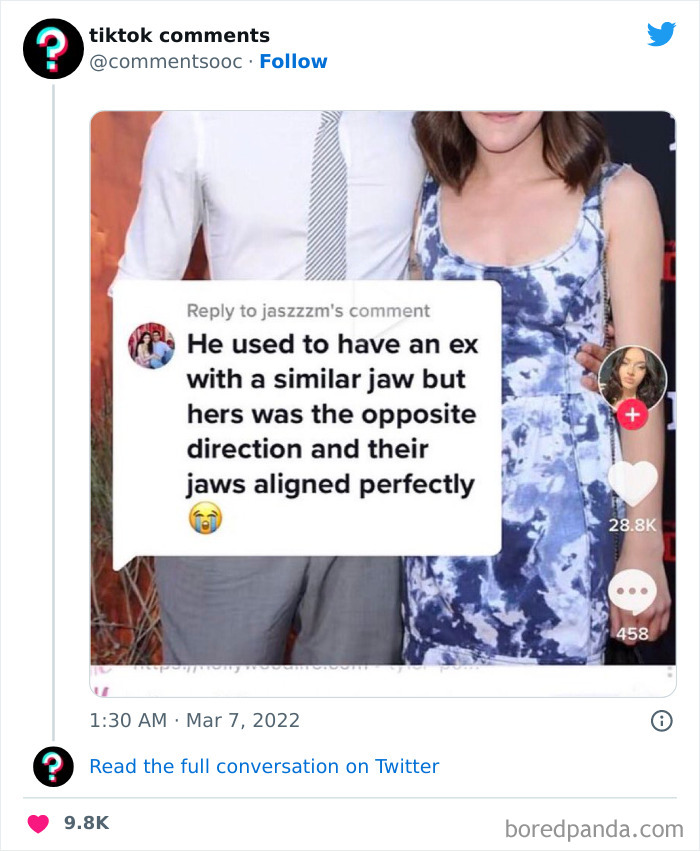The height and width of the screenshot is (851, 700).
Task: Open the 'tiktok comments' display name
Action: [x=179, y=36]
